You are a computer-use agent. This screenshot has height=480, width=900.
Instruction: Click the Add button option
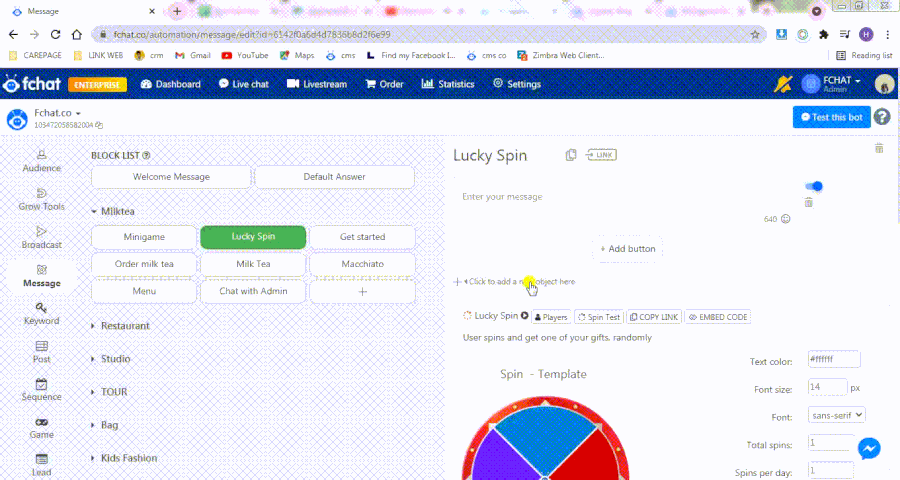(627, 249)
